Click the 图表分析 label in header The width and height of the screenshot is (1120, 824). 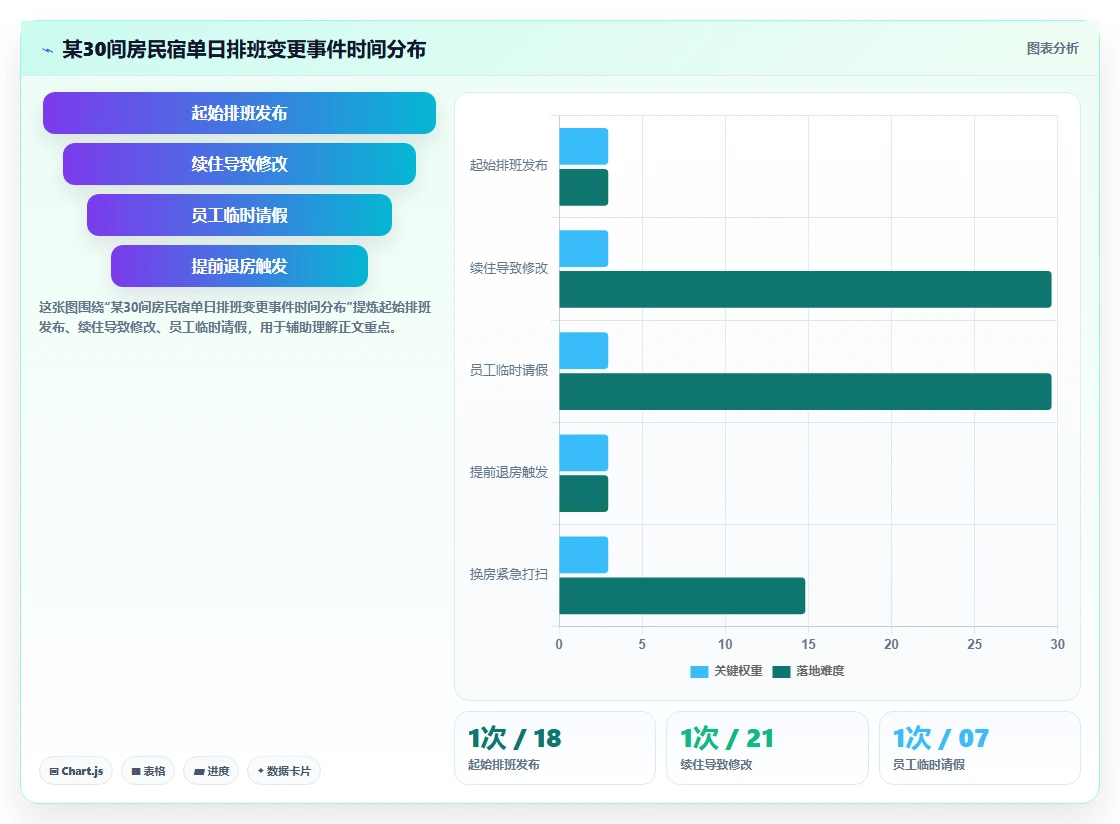(1052, 49)
